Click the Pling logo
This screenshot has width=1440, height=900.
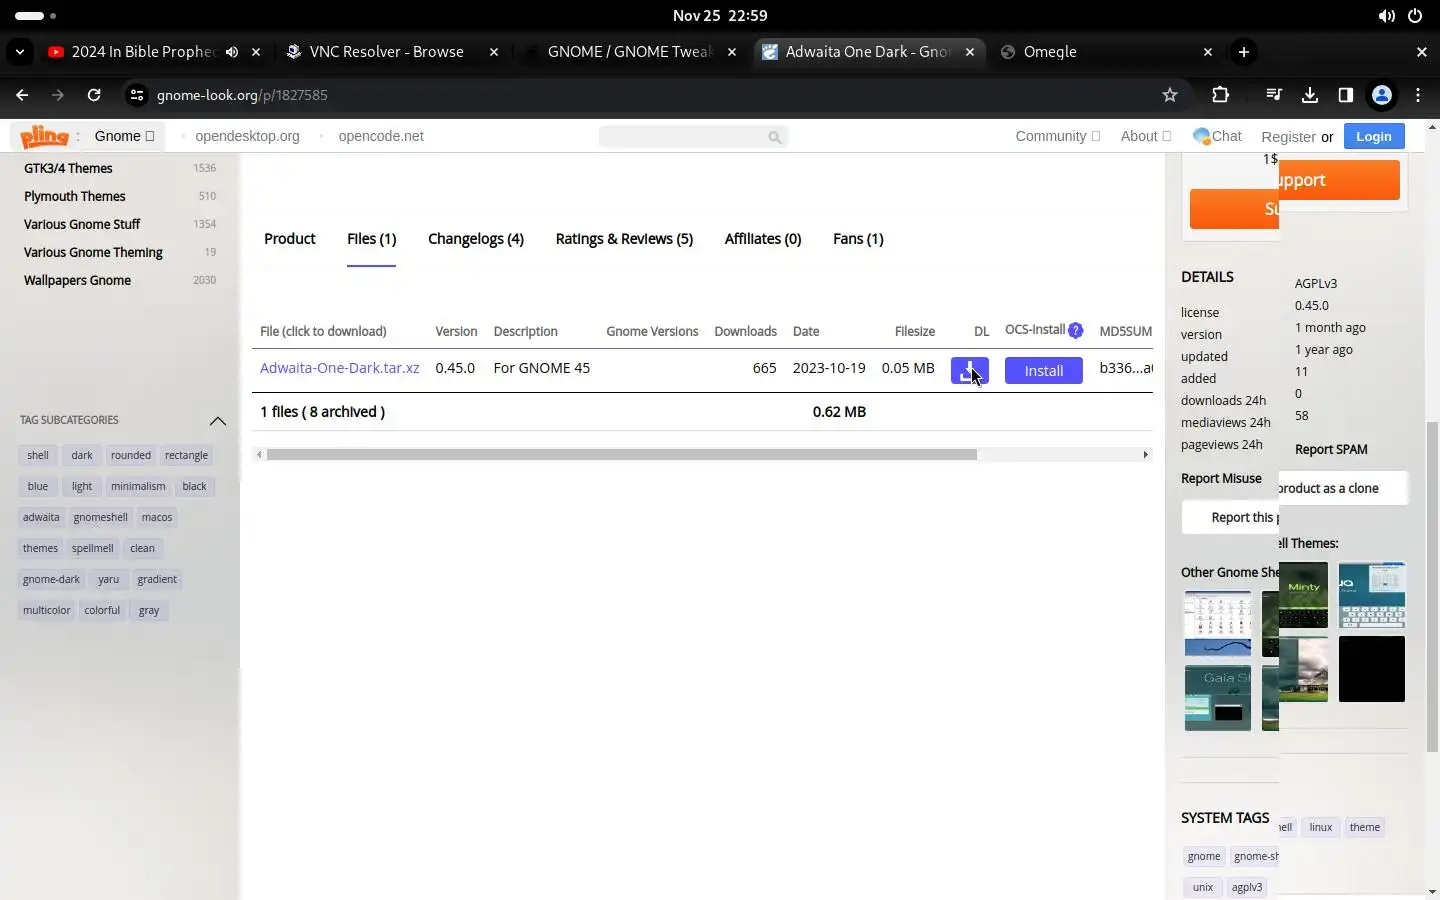[x=44, y=136]
